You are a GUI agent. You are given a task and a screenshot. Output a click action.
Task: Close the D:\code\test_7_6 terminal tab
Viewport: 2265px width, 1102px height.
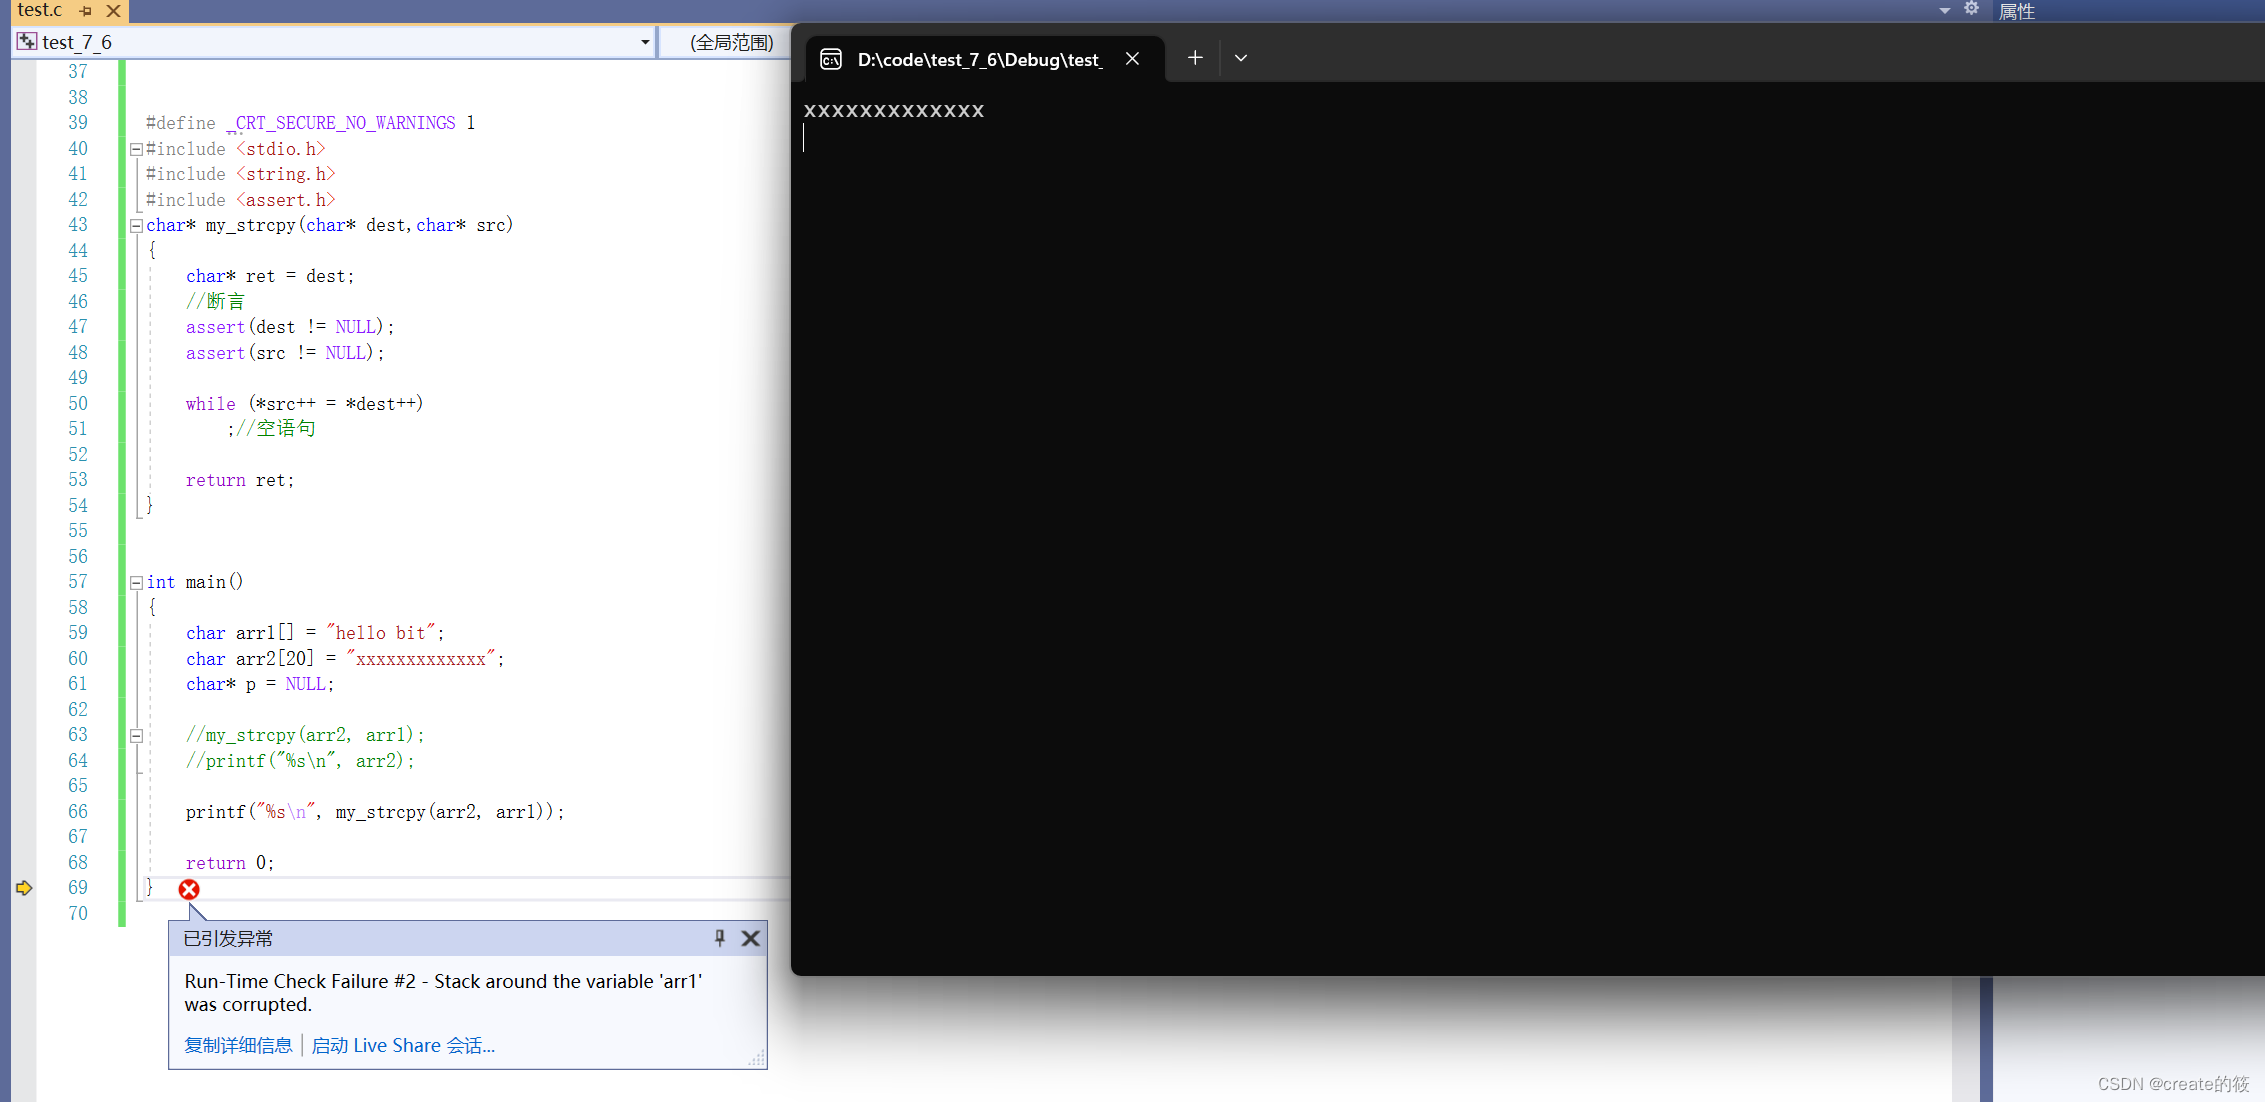pyautogui.click(x=1132, y=59)
